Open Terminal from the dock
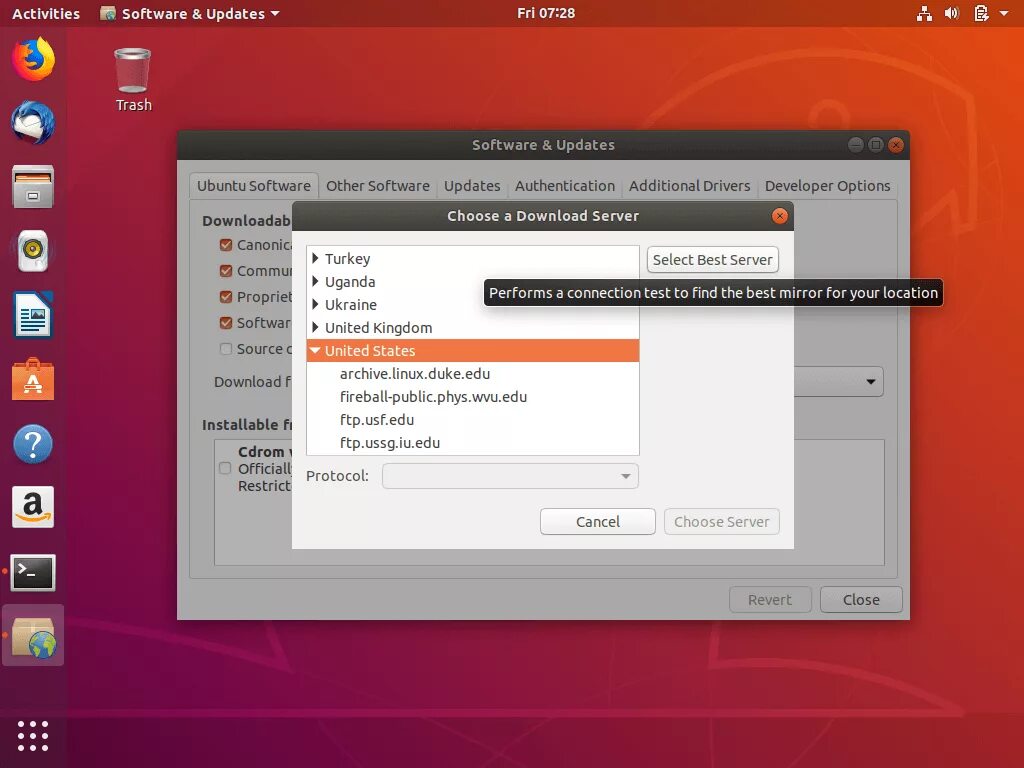1024x768 pixels. 33,572
